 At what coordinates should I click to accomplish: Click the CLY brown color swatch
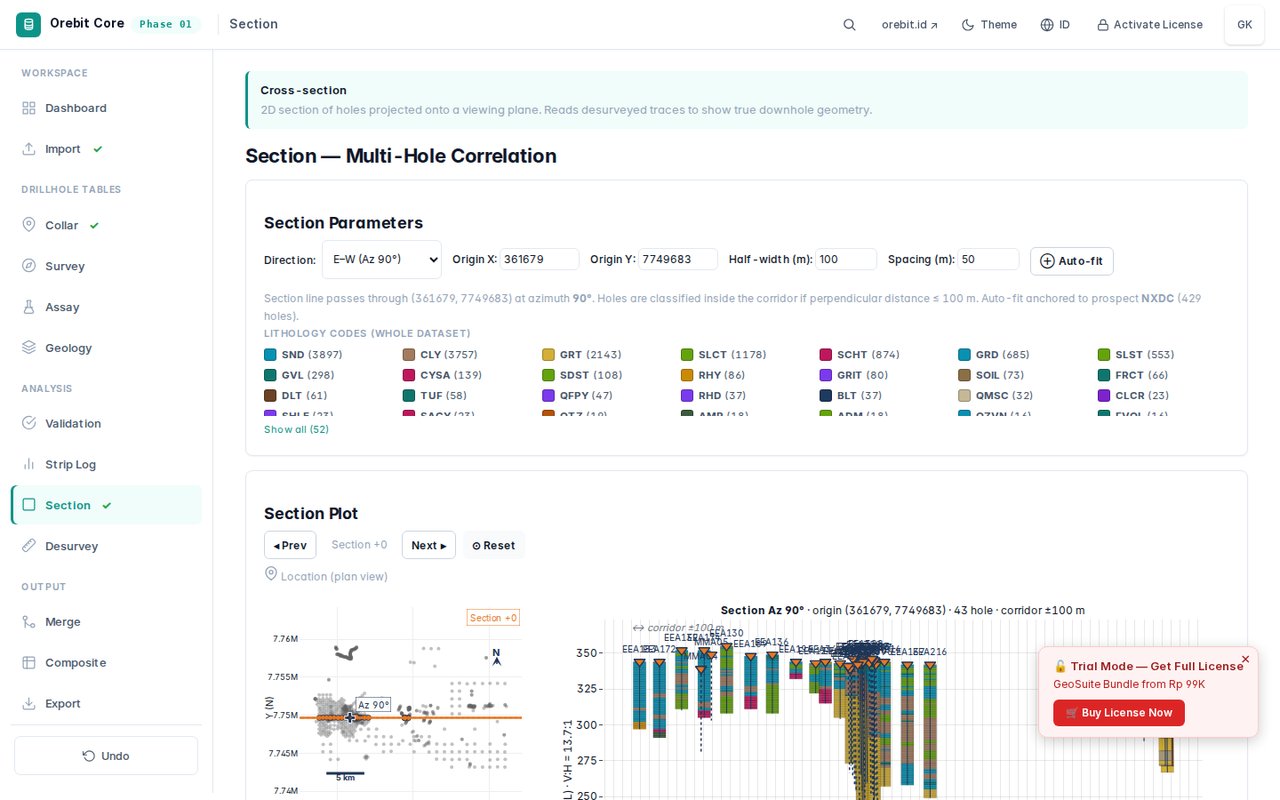tap(409, 355)
